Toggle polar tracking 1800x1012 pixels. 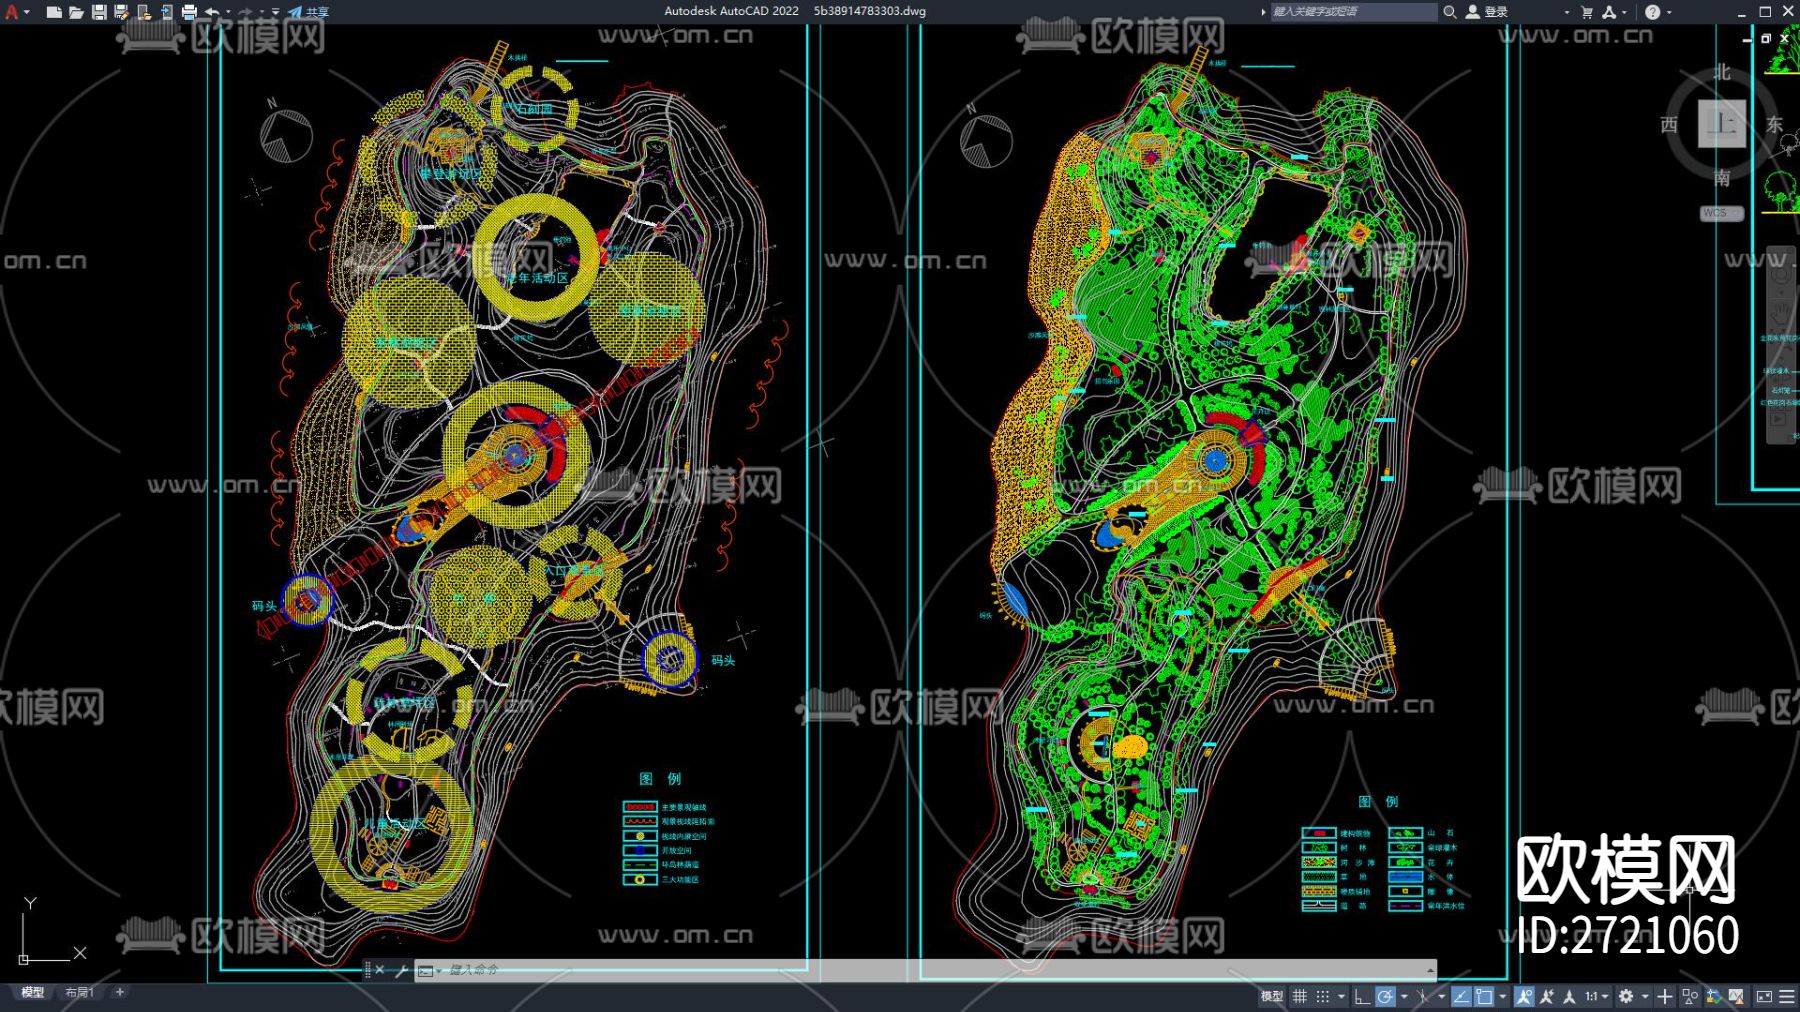[1385, 997]
